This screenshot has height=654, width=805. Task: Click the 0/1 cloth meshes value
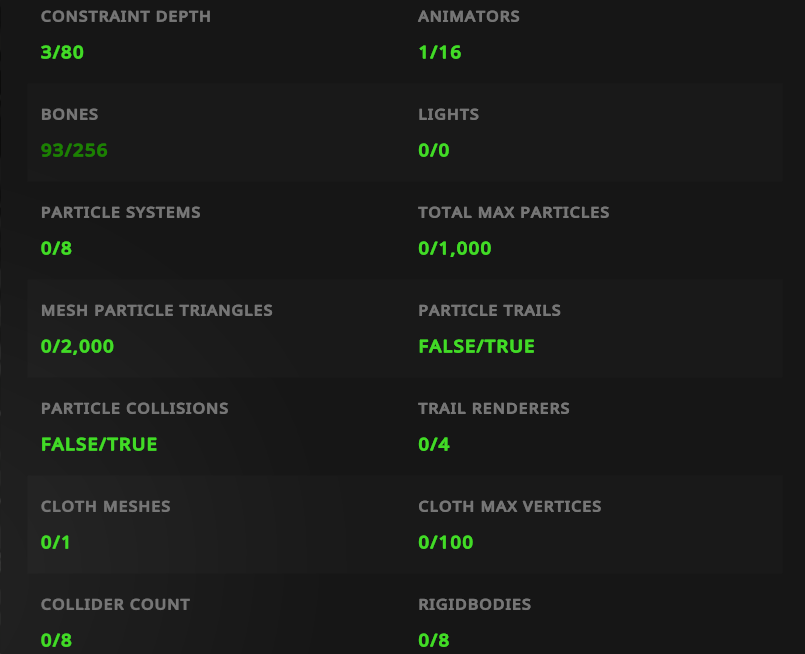point(55,543)
